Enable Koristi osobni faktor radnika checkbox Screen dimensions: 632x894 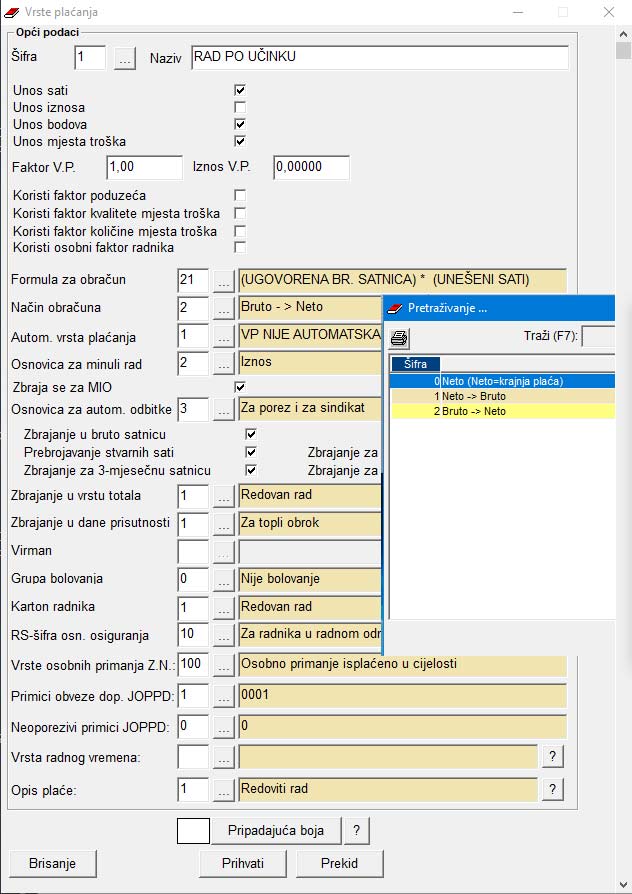click(240, 247)
